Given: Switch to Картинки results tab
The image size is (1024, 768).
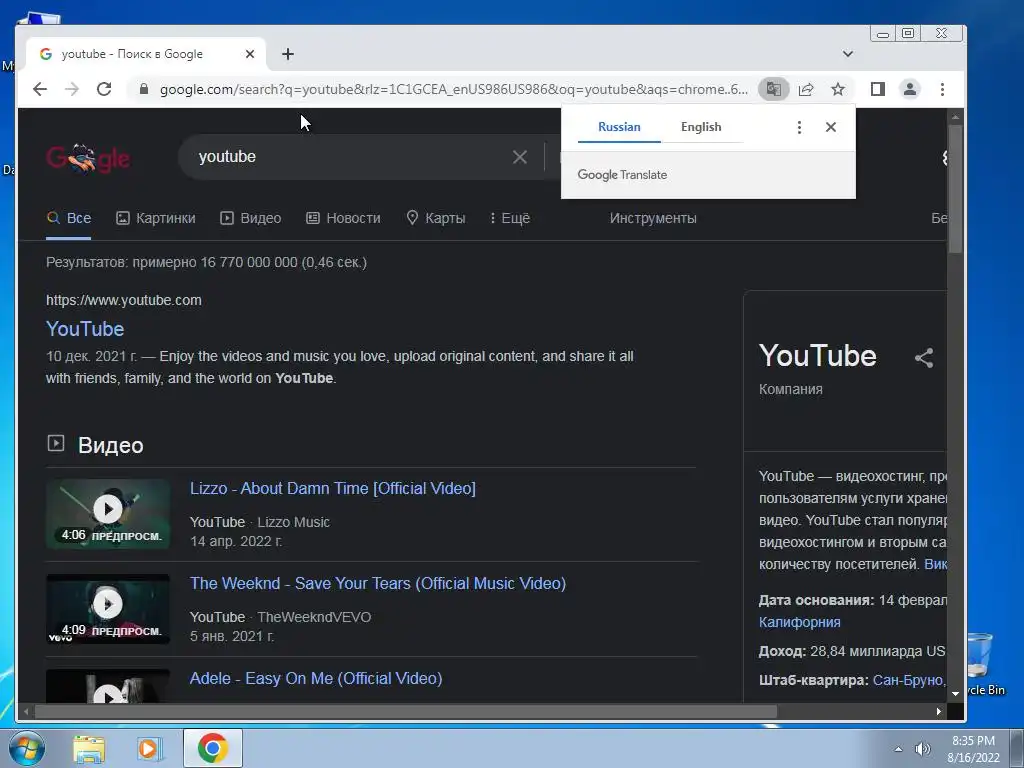Looking at the screenshot, I should click(156, 218).
